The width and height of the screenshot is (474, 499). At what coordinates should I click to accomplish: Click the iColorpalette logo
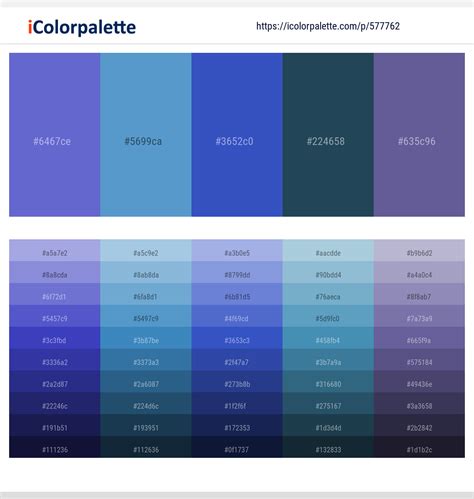(x=82, y=27)
